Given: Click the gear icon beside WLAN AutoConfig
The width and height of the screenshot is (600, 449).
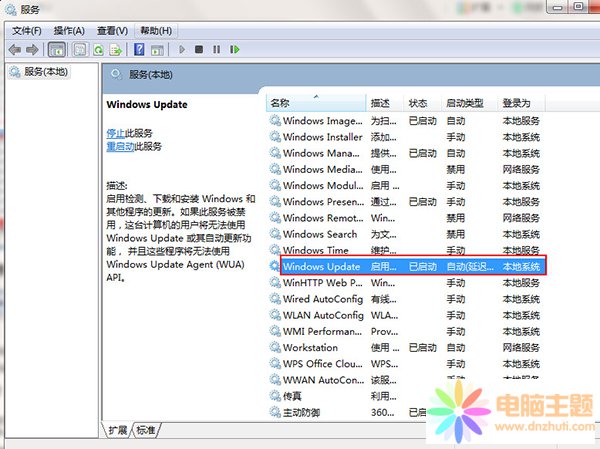Looking at the screenshot, I should (275, 315).
